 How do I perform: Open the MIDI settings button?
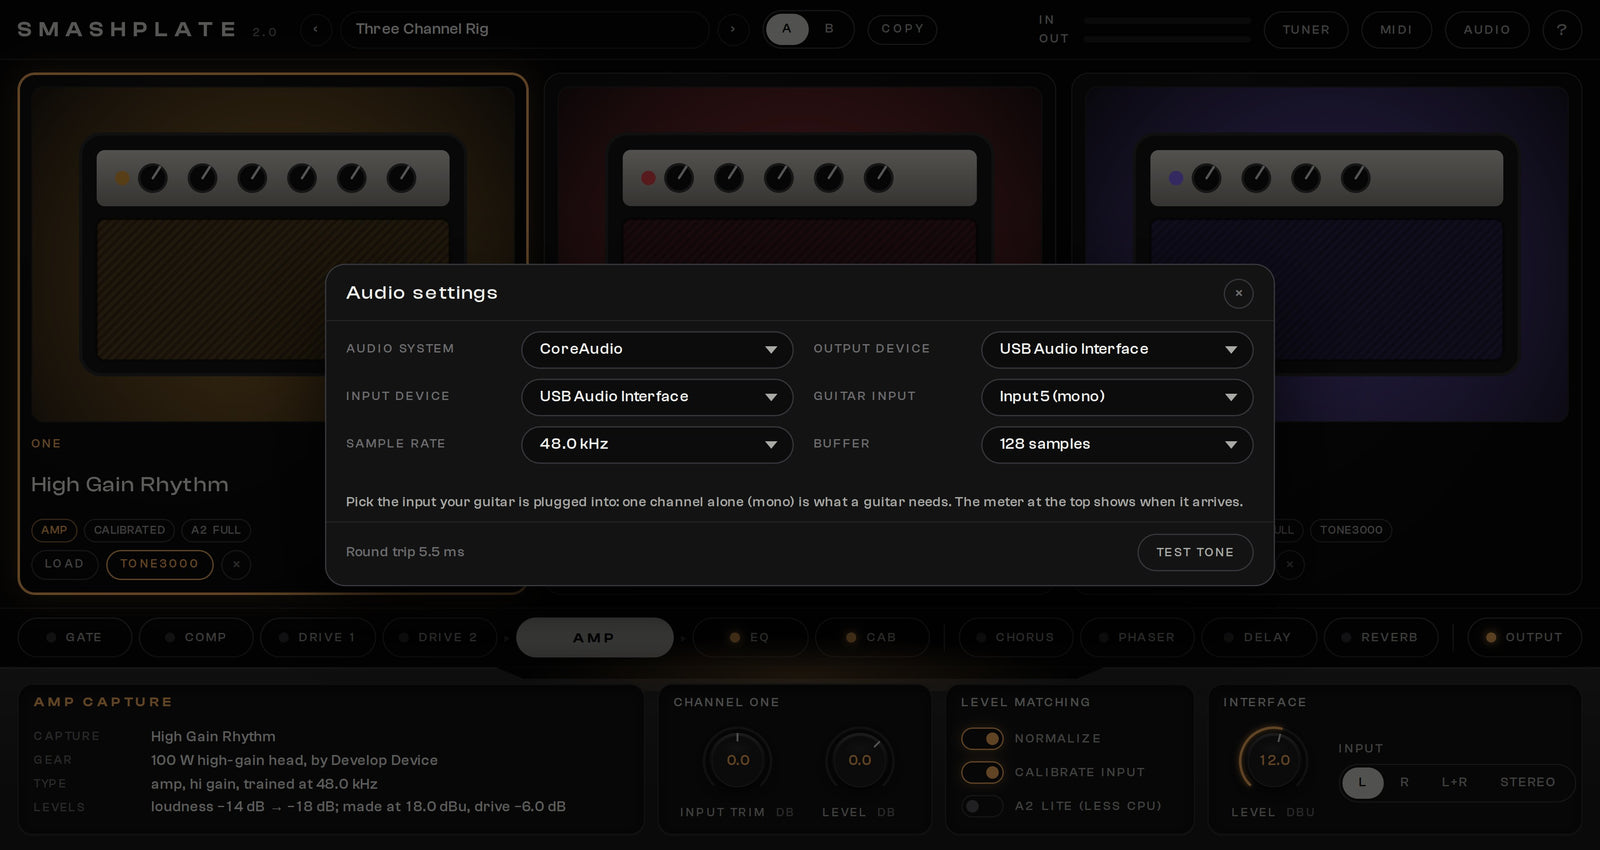(x=1396, y=30)
